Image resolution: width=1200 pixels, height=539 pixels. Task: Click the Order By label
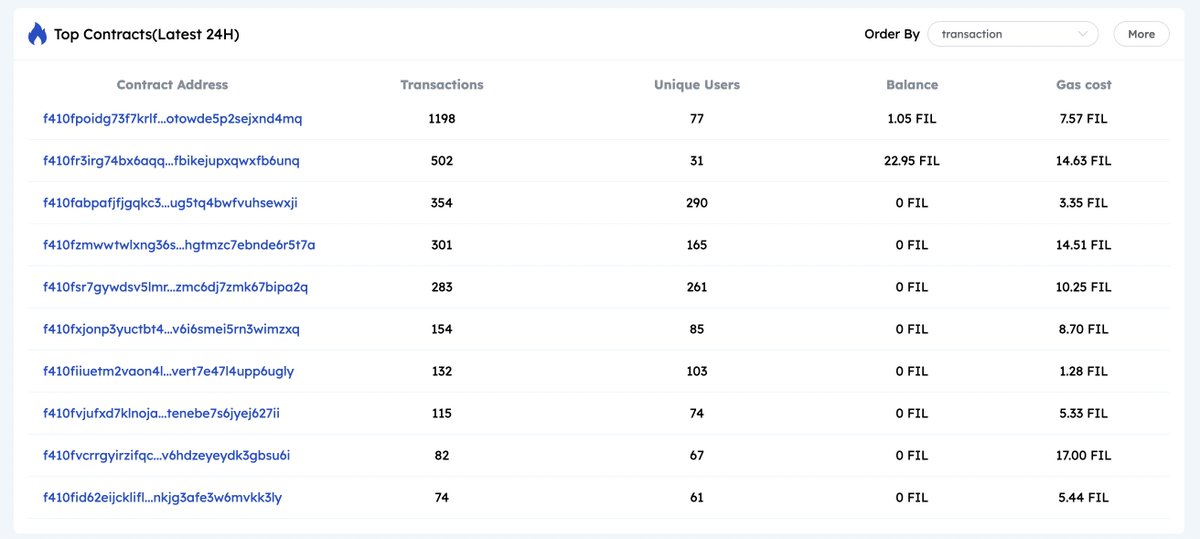[892, 34]
